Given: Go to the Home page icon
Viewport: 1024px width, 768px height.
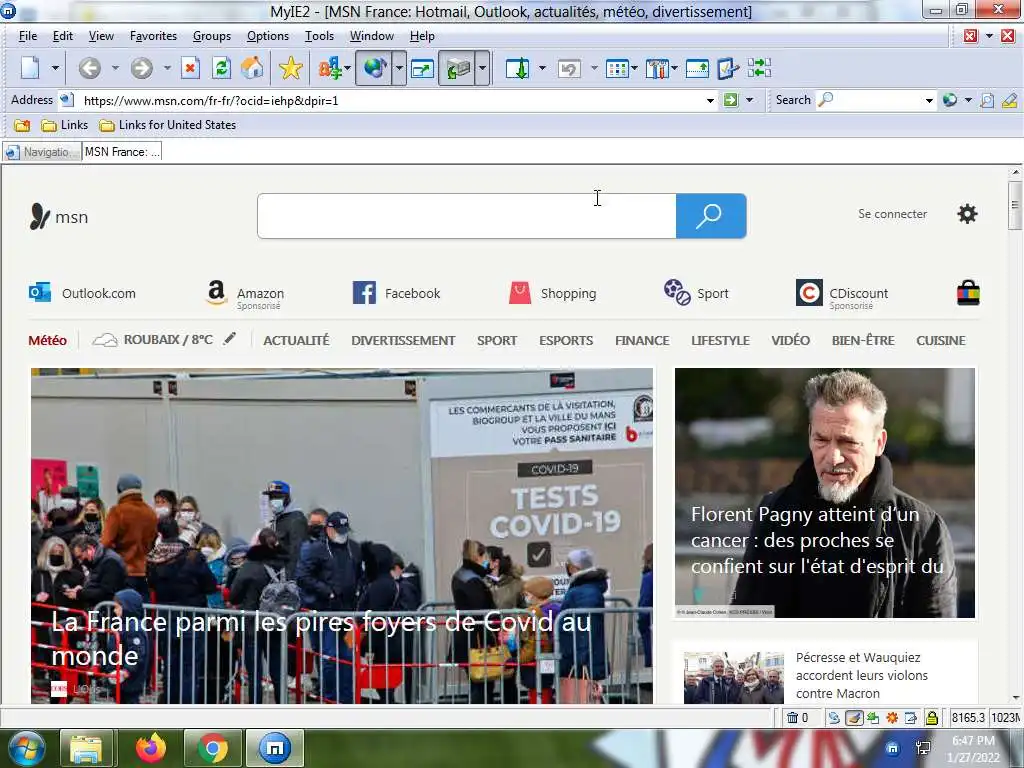Looking at the screenshot, I should coord(252,68).
